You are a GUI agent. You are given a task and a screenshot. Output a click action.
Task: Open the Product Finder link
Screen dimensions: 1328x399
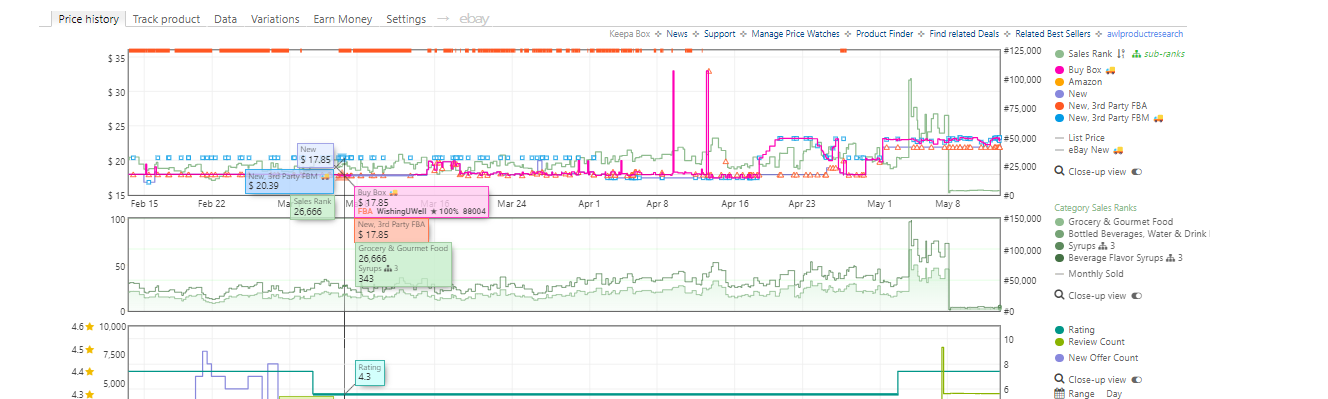click(884, 34)
